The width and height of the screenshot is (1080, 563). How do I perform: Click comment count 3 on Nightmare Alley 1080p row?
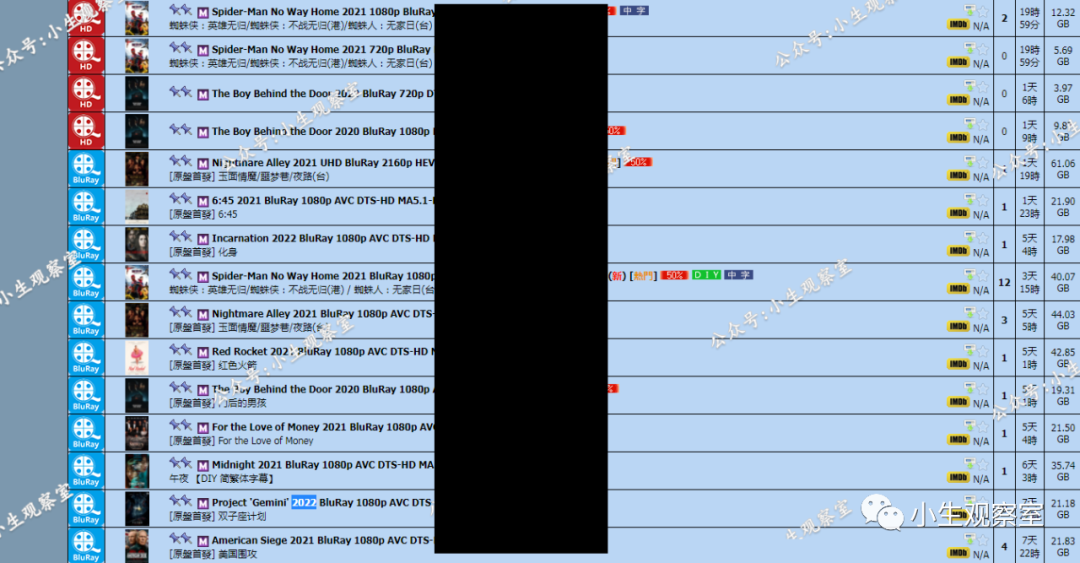[1004, 320]
